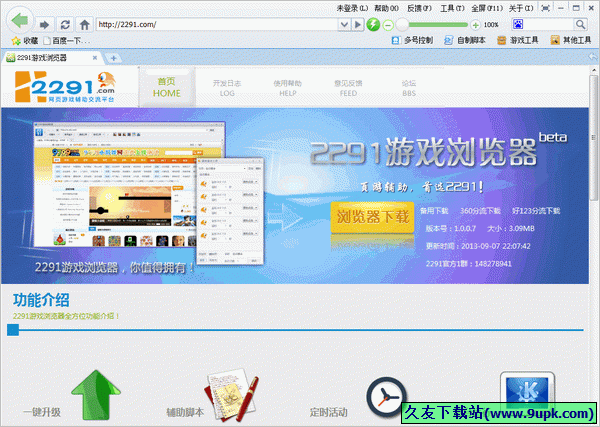
Task: Open the 帮助 help menu
Action: tap(386, 8)
